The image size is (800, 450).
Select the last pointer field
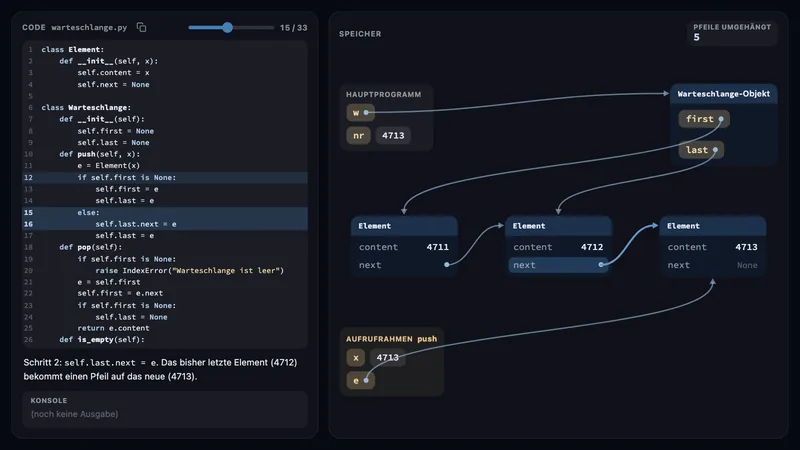pos(701,149)
